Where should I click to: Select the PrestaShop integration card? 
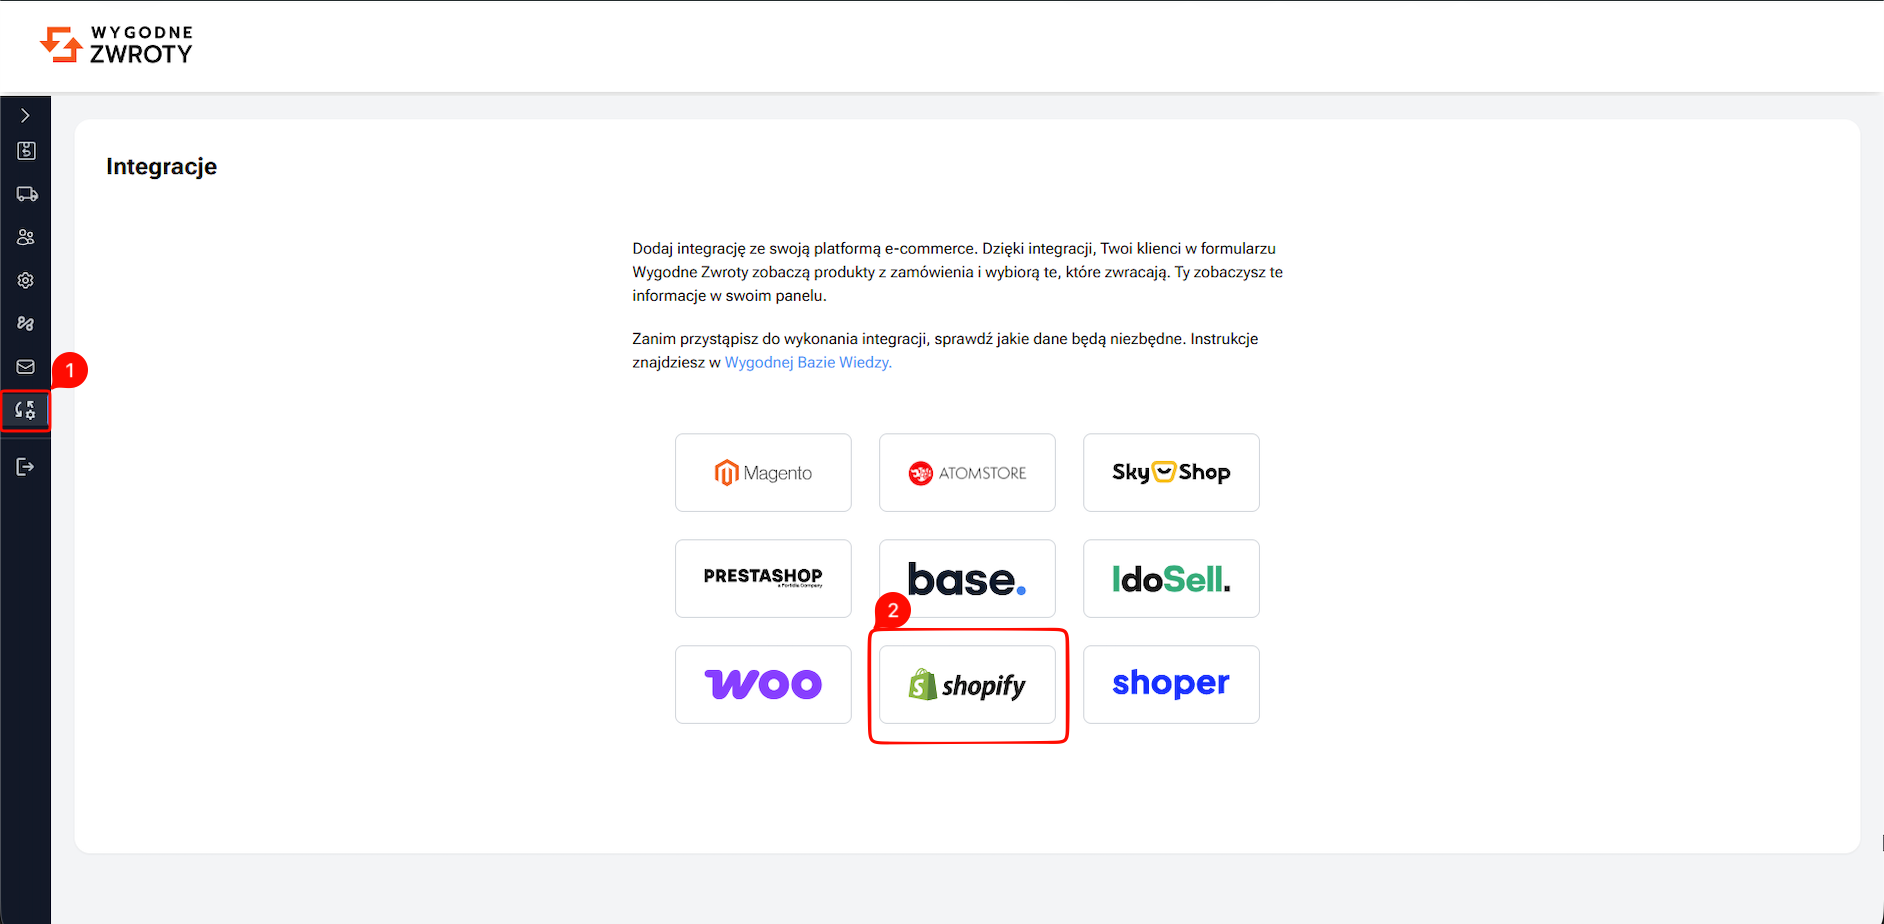[x=763, y=578]
